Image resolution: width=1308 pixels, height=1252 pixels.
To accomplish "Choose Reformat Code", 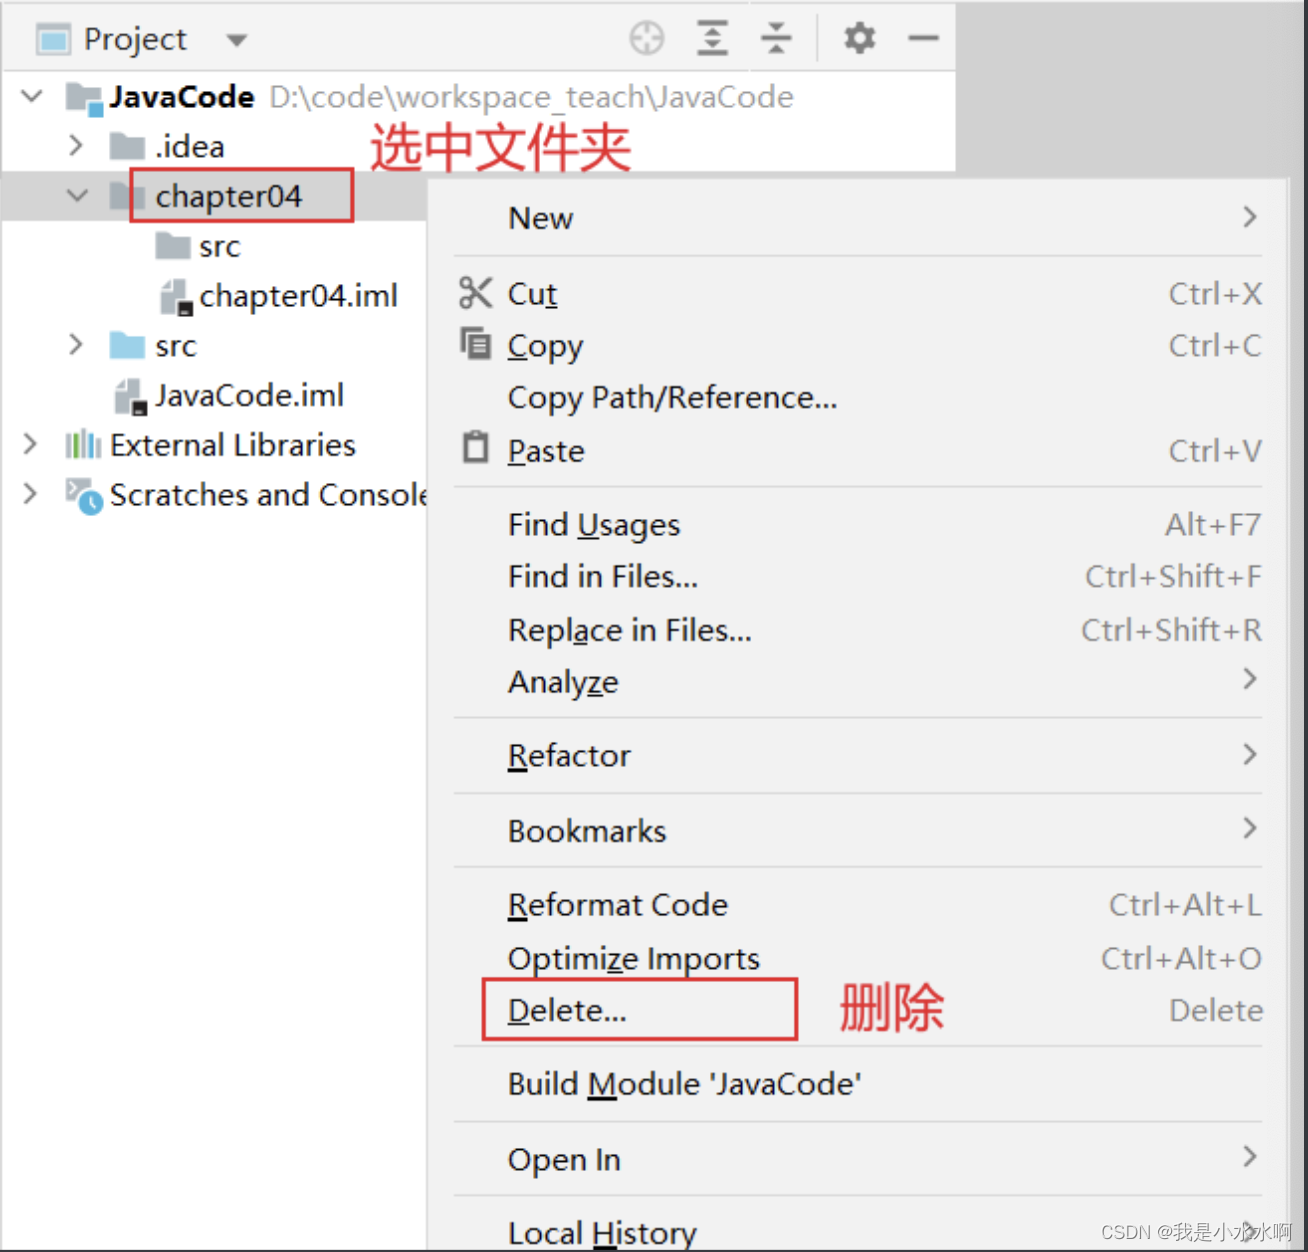I will coord(858,905).
